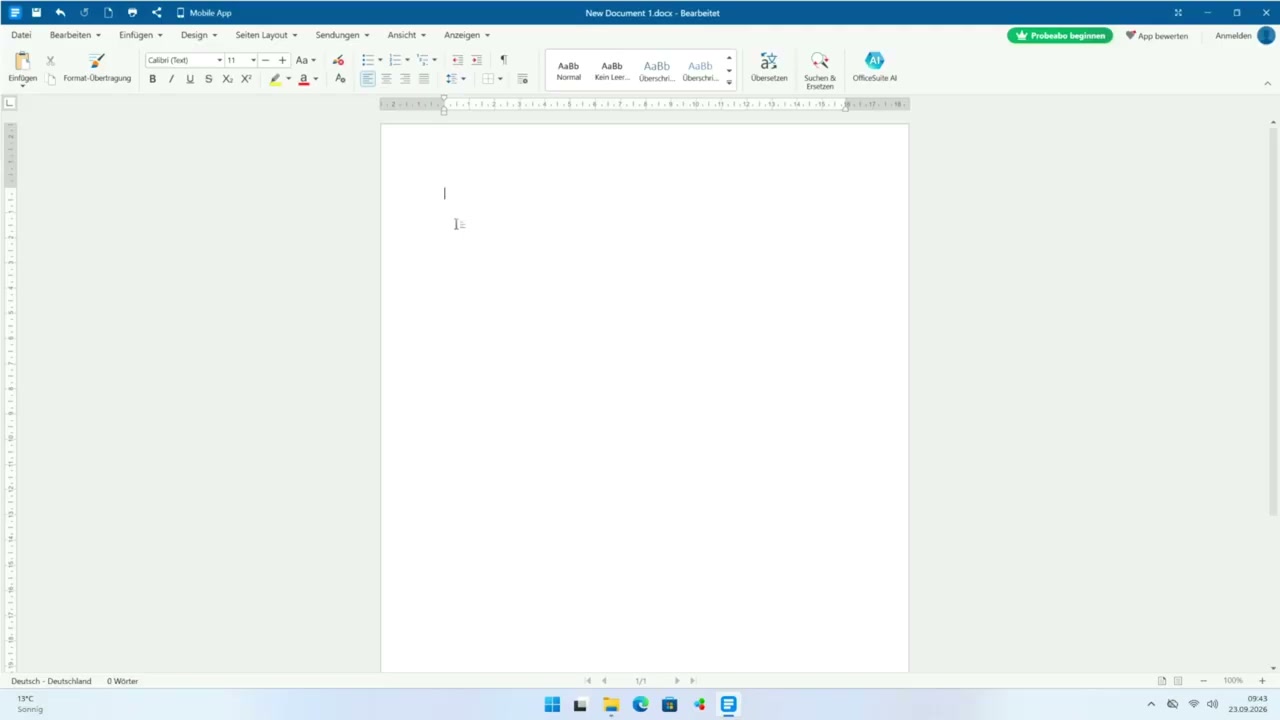Open Suchen & Ersetzen

click(820, 71)
